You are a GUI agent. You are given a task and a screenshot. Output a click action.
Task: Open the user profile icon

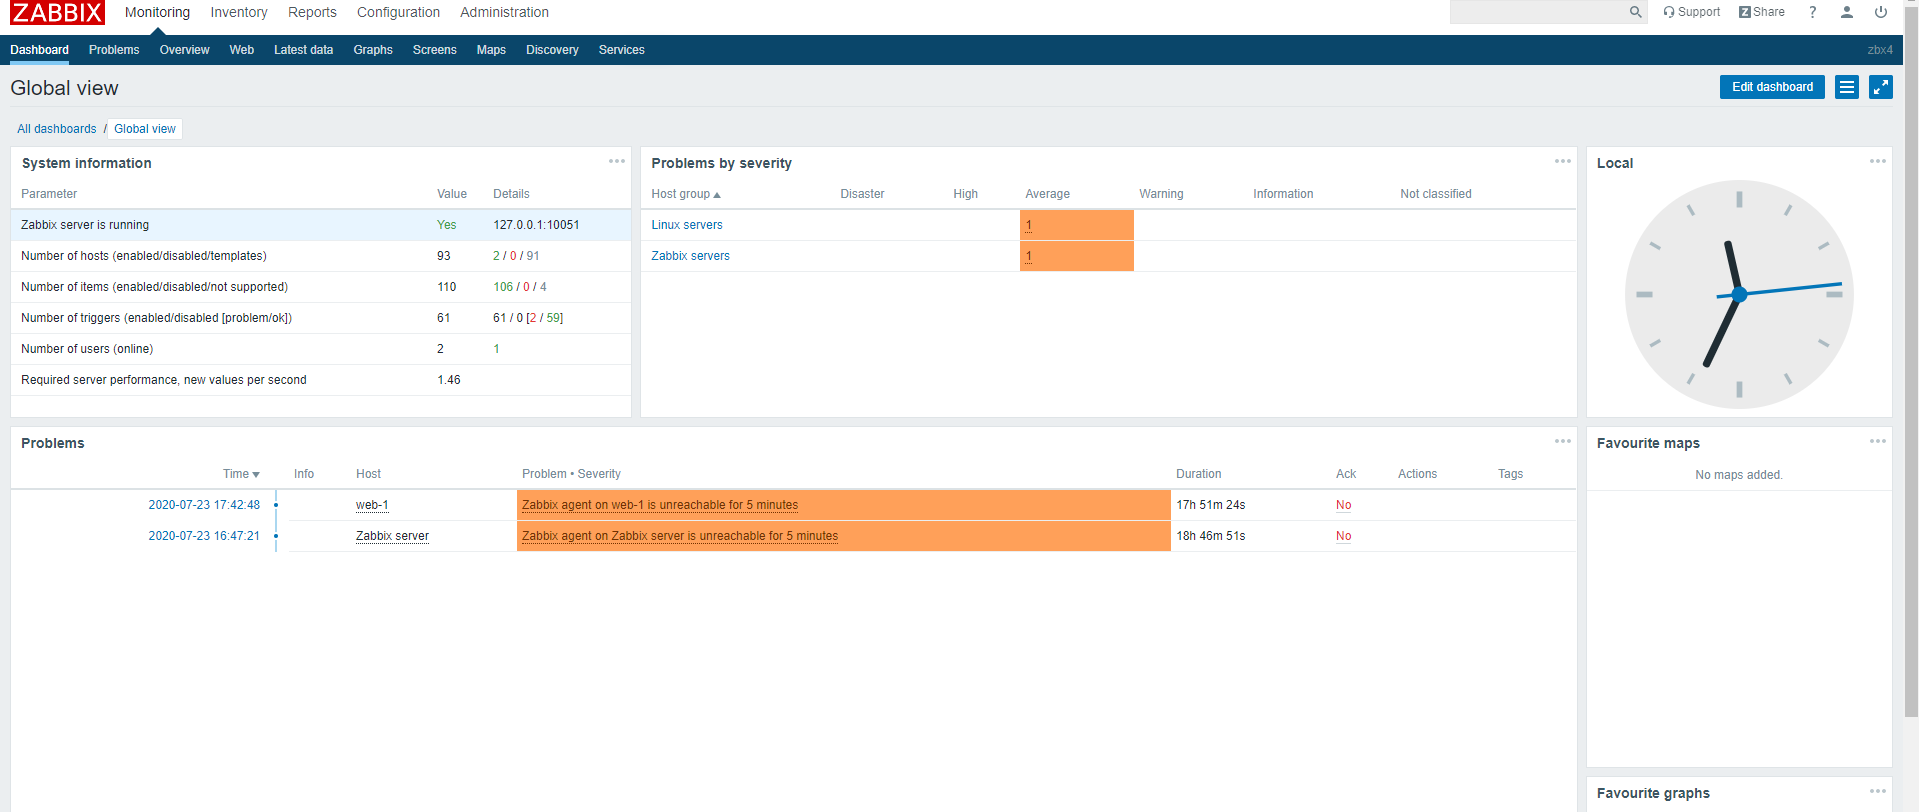pyautogui.click(x=1847, y=12)
